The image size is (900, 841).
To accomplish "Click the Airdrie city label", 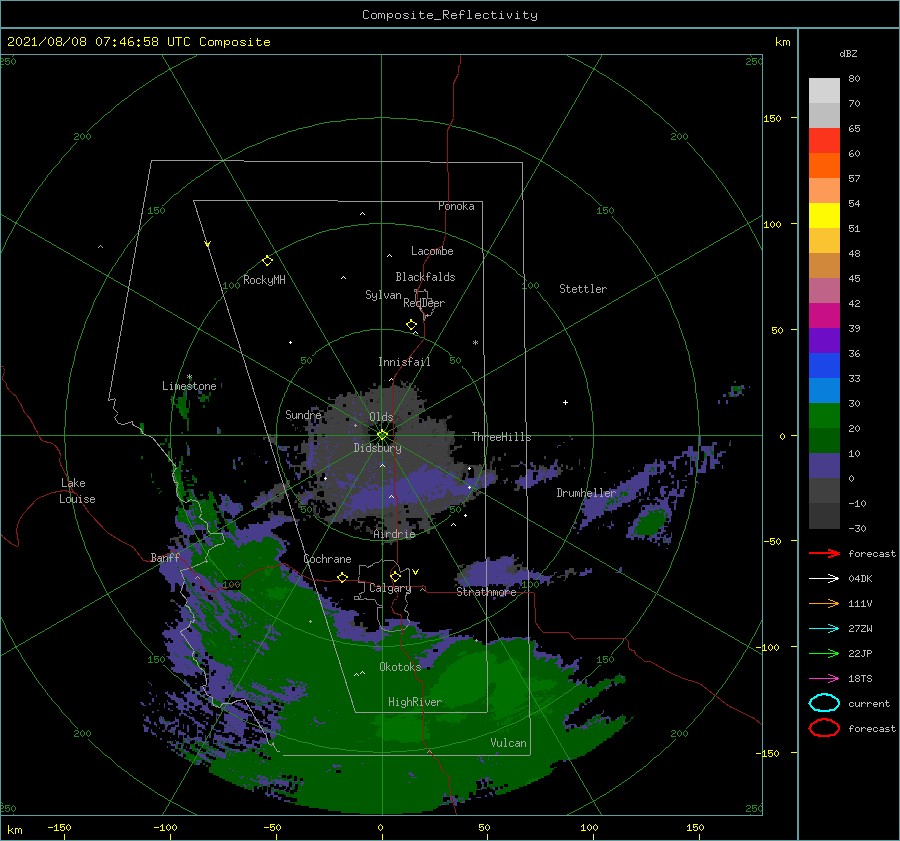I will [x=394, y=534].
